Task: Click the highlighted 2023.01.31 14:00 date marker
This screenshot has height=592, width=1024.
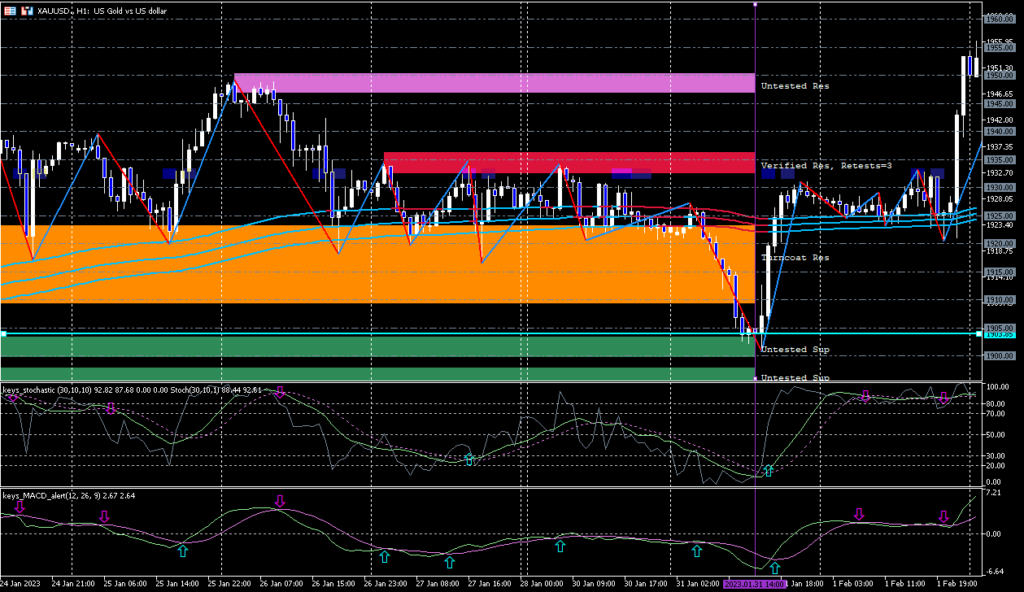Action: pyautogui.click(x=754, y=583)
